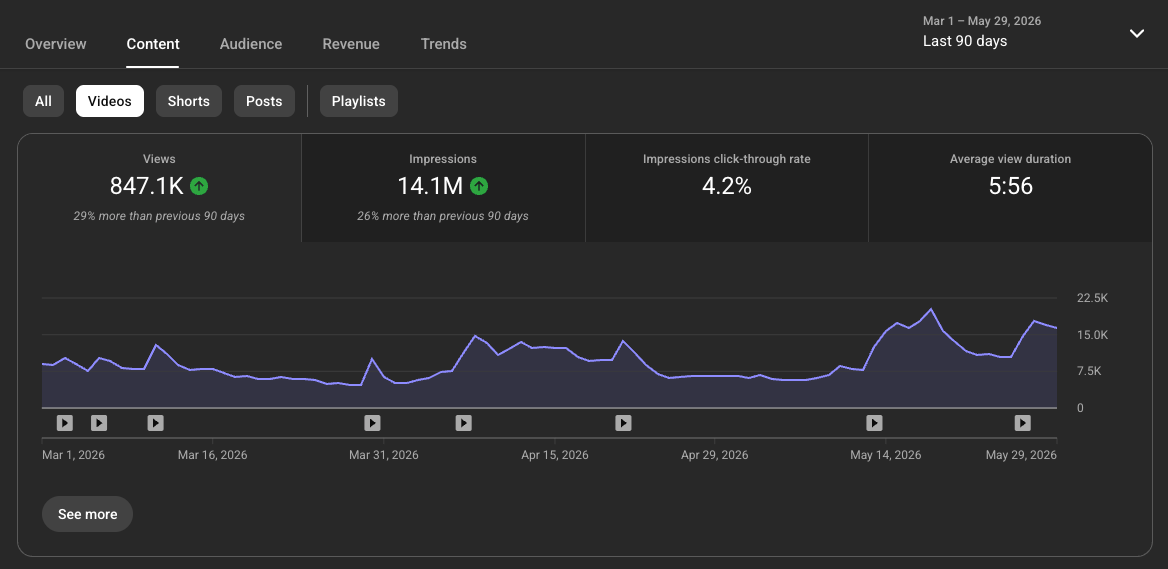Click the video published marker on Mar 1
The width and height of the screenshot is (1168, 569).
65,423
